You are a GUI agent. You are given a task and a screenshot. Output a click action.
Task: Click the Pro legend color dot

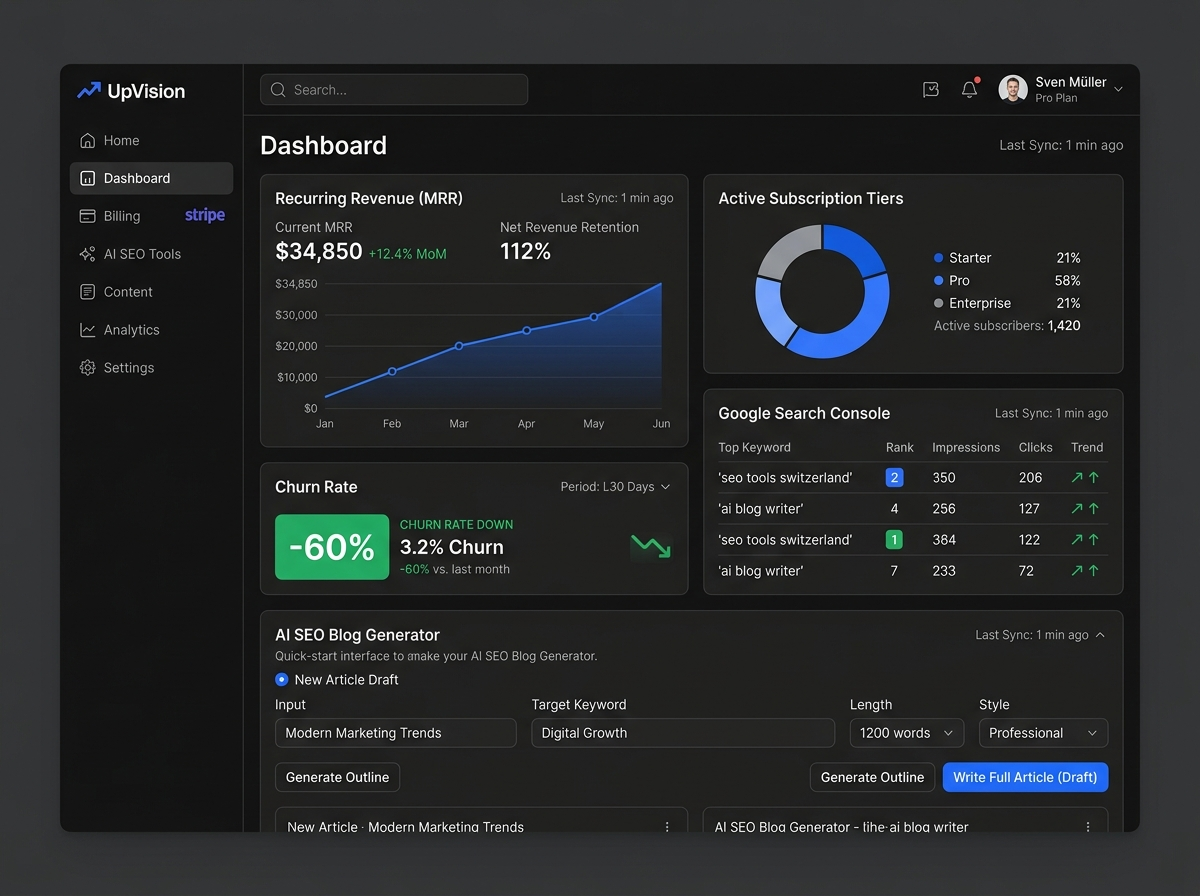pyautogui.click(x=938, y=281)
